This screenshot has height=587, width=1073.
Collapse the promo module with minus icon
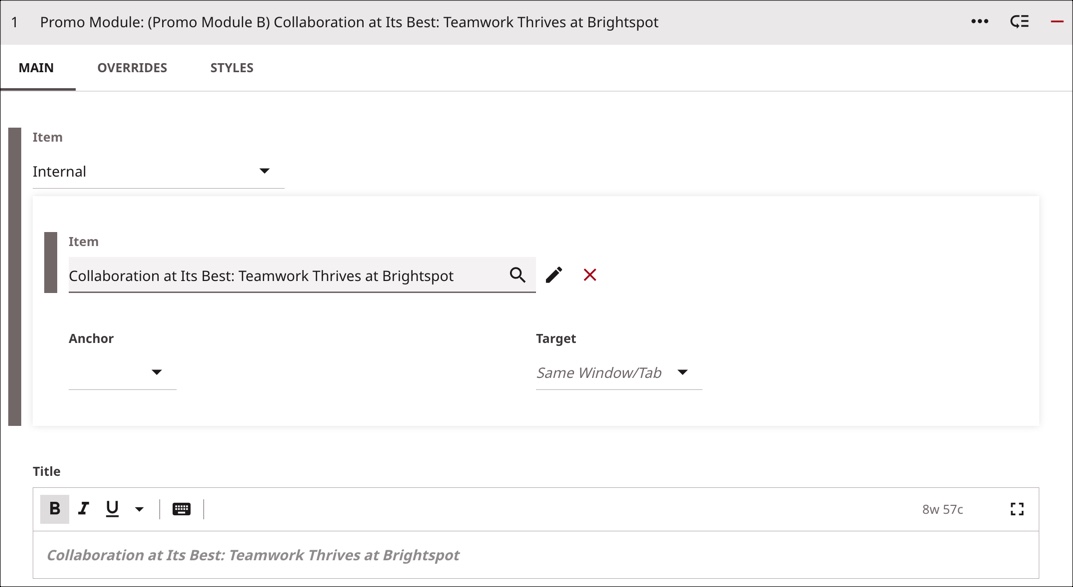click(x=1057, y=22)
